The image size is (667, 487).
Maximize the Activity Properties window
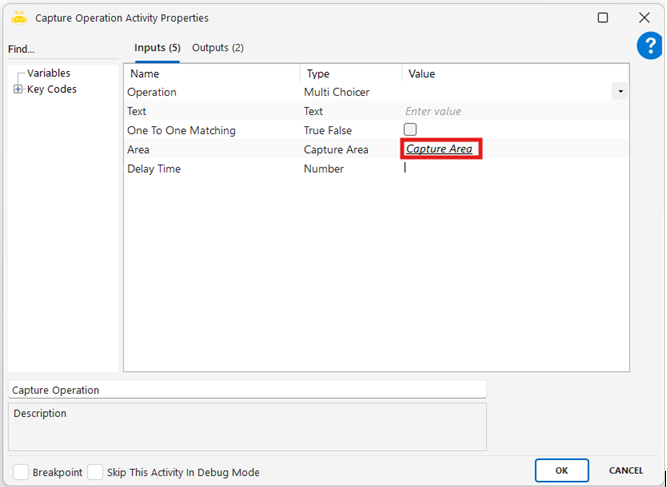pyautogui.click(x=602, y=17)
